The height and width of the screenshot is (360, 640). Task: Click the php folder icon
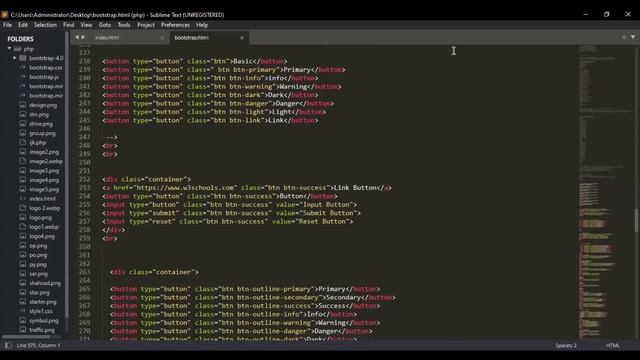point(17,49)
